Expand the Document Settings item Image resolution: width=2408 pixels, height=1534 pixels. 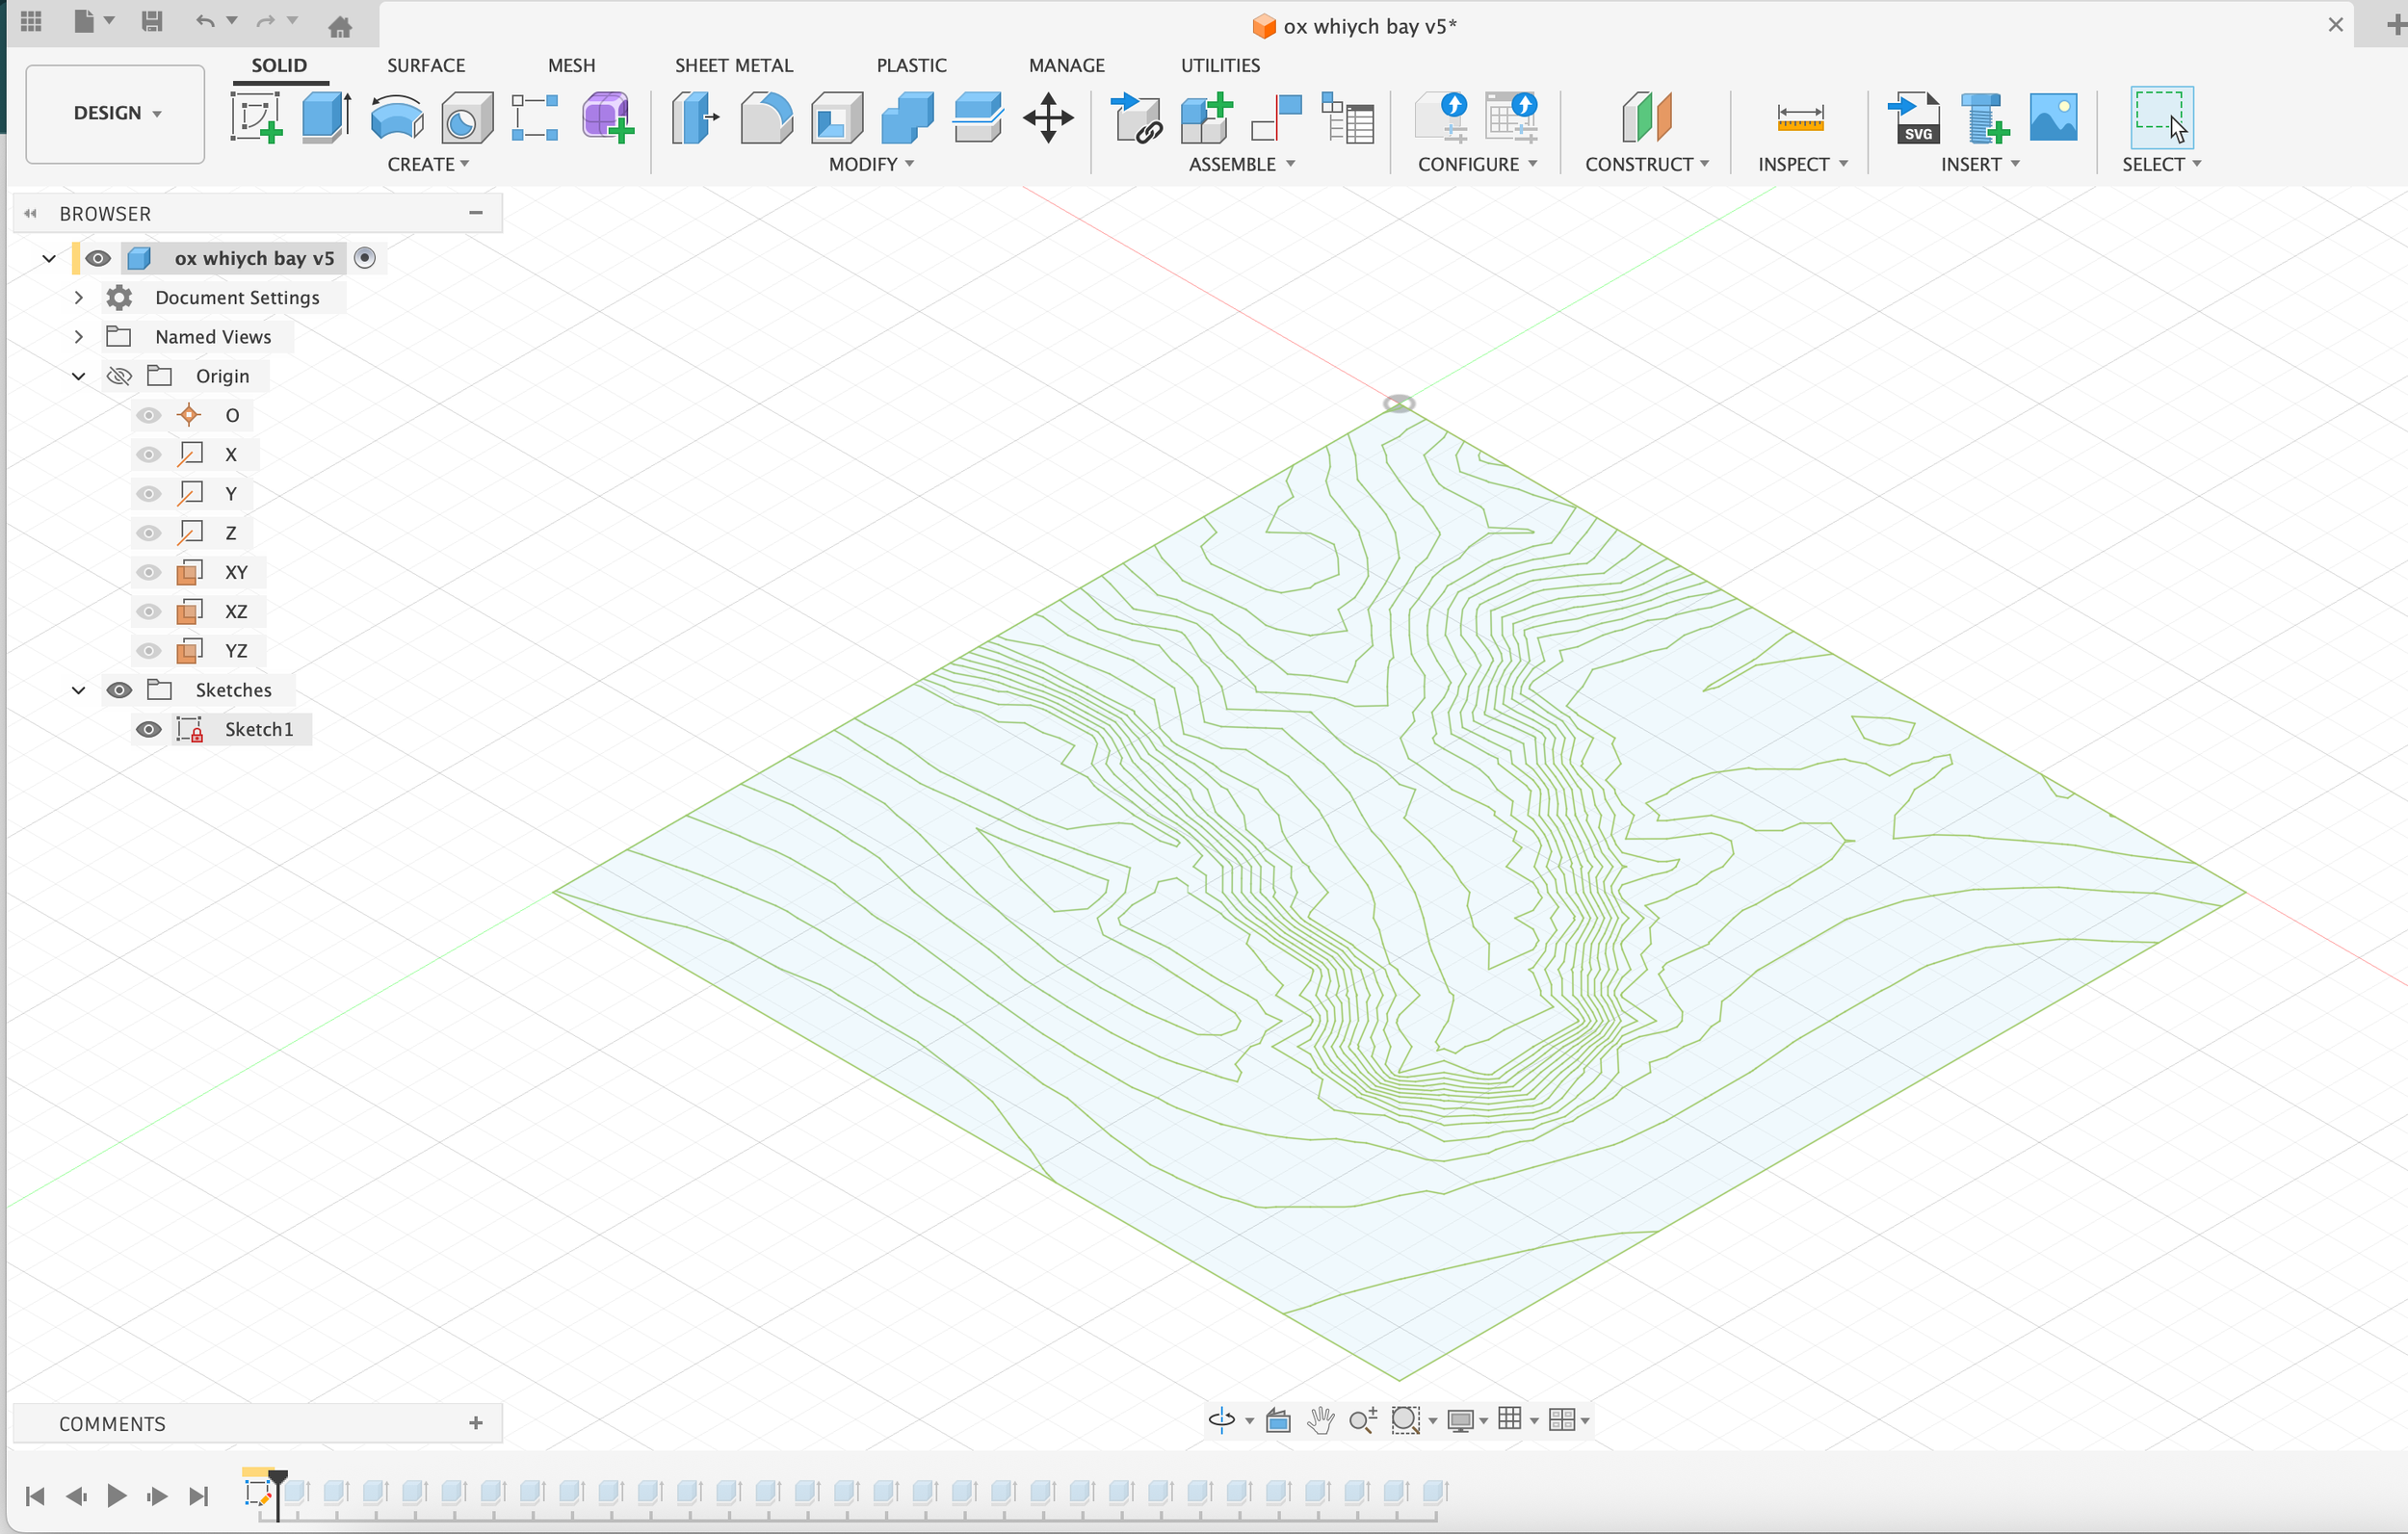click(x=79, y=297)
